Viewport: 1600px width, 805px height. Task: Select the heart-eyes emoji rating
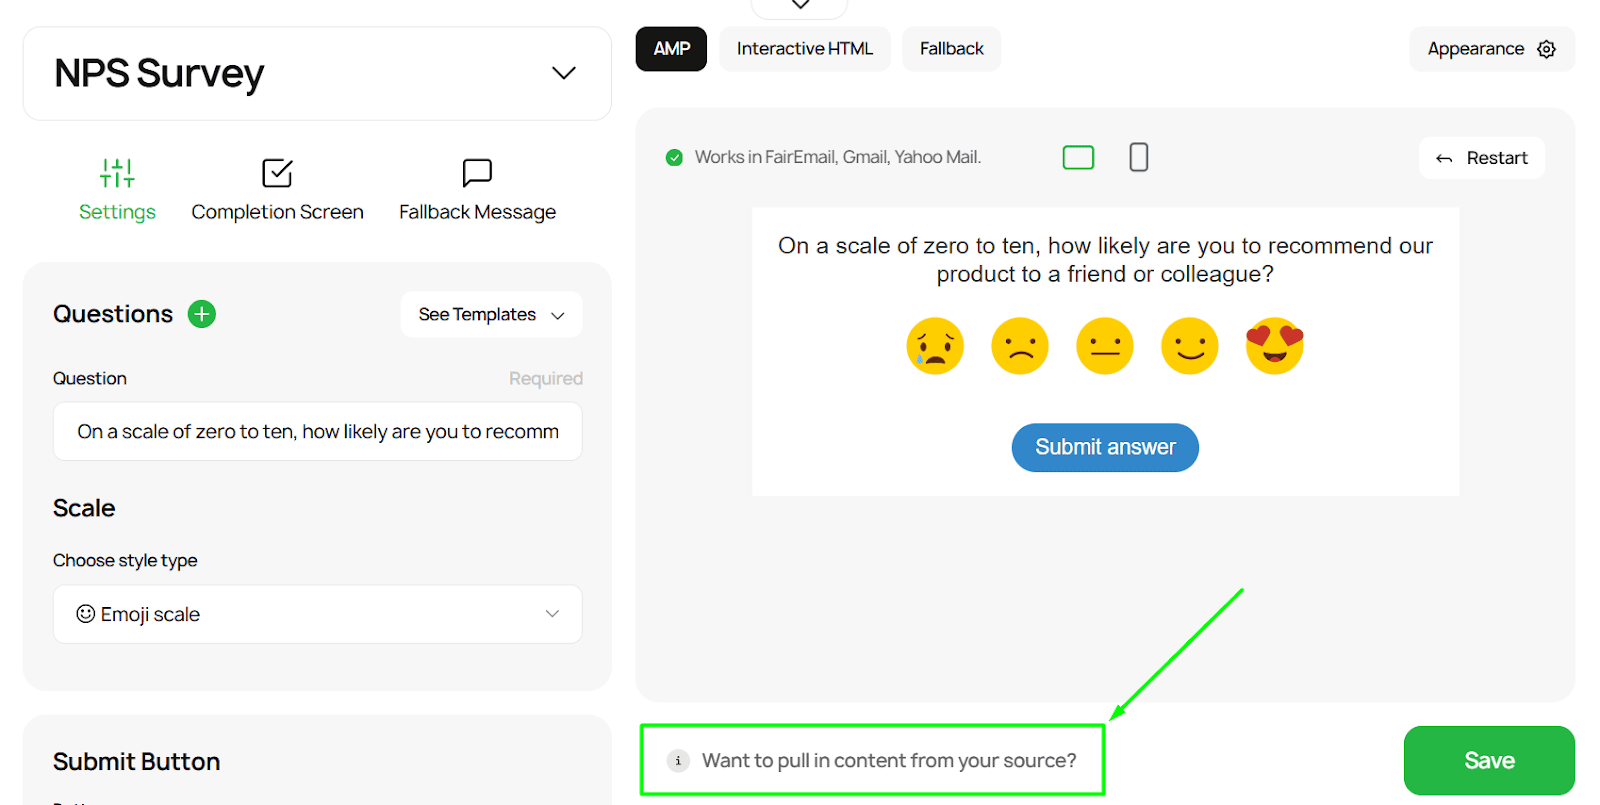click(x=1274, y=346)
